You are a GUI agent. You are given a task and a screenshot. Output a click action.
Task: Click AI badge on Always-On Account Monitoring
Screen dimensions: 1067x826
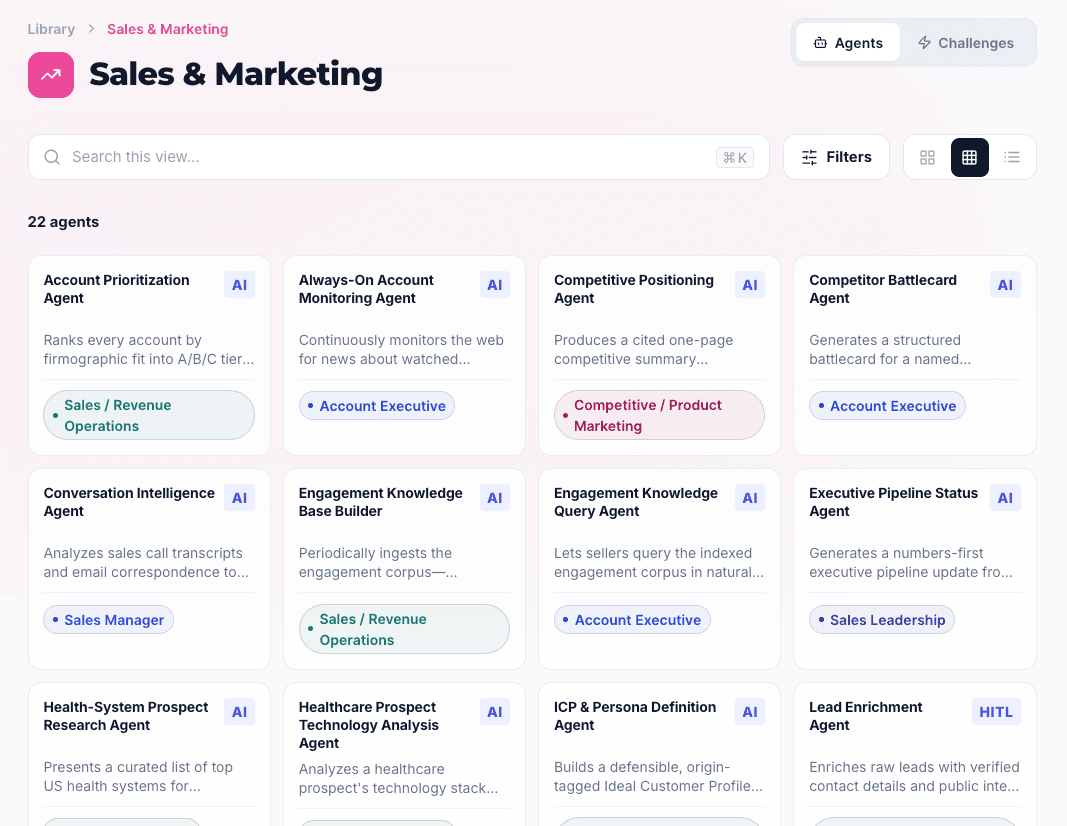[x=495, y=285]
